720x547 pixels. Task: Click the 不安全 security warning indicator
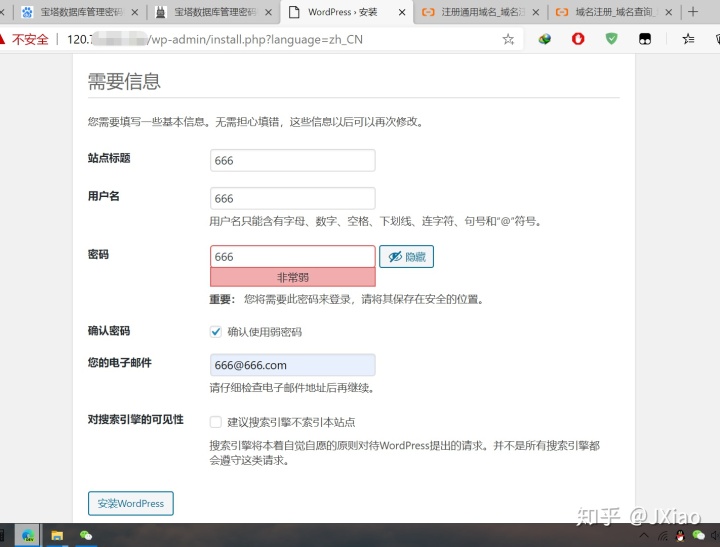pos(25,39)
